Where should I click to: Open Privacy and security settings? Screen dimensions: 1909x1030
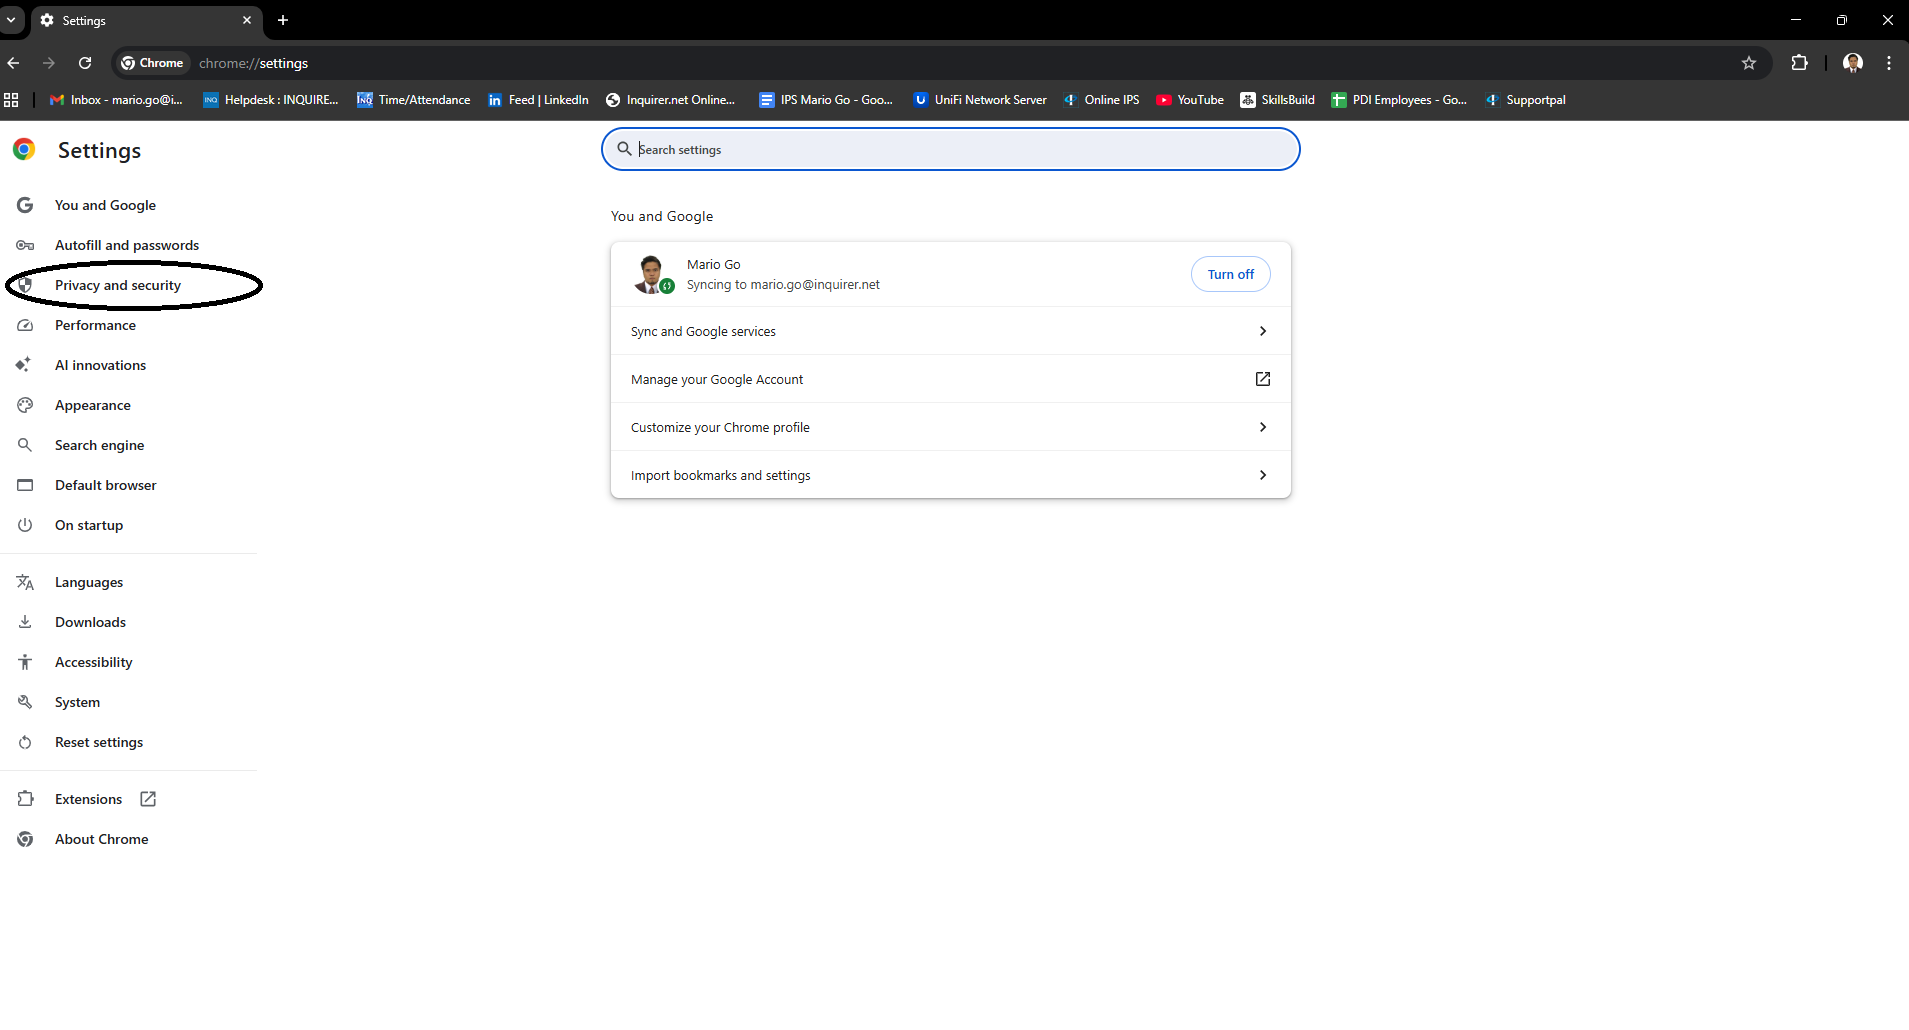click(118, 285)
